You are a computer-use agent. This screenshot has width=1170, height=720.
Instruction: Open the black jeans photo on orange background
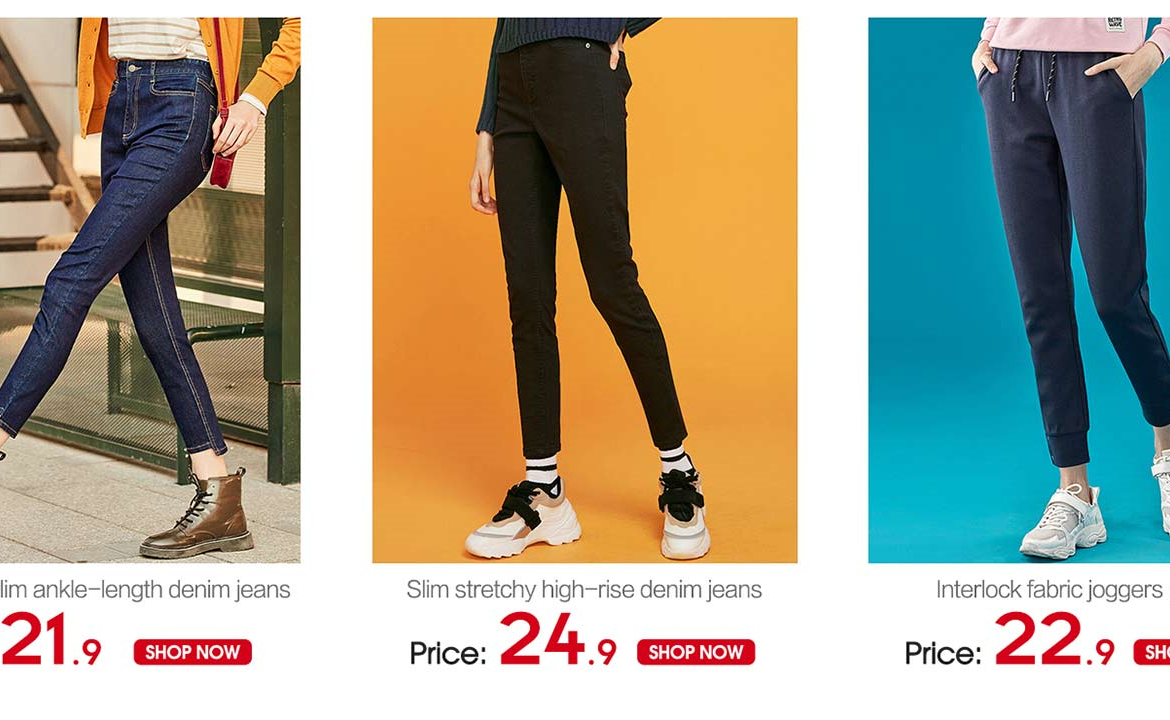pos(584,289)
